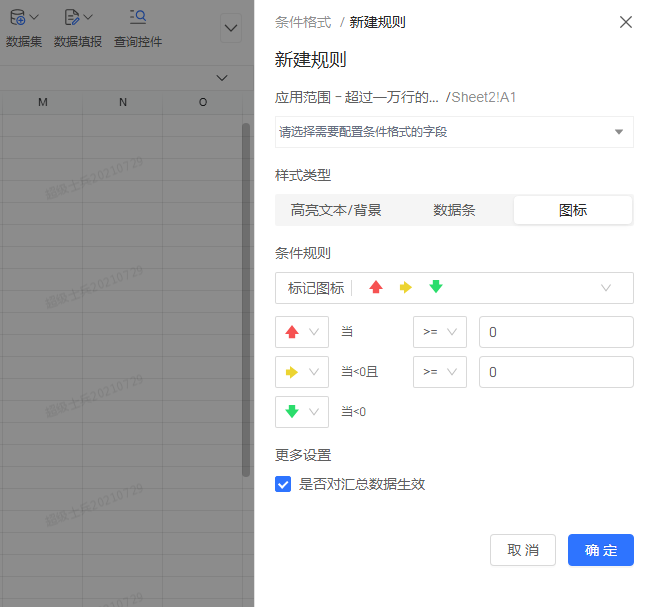The image size is (654, 607).
Task: Open the green down arrow icon selector
Action: (x=301, y=412)
